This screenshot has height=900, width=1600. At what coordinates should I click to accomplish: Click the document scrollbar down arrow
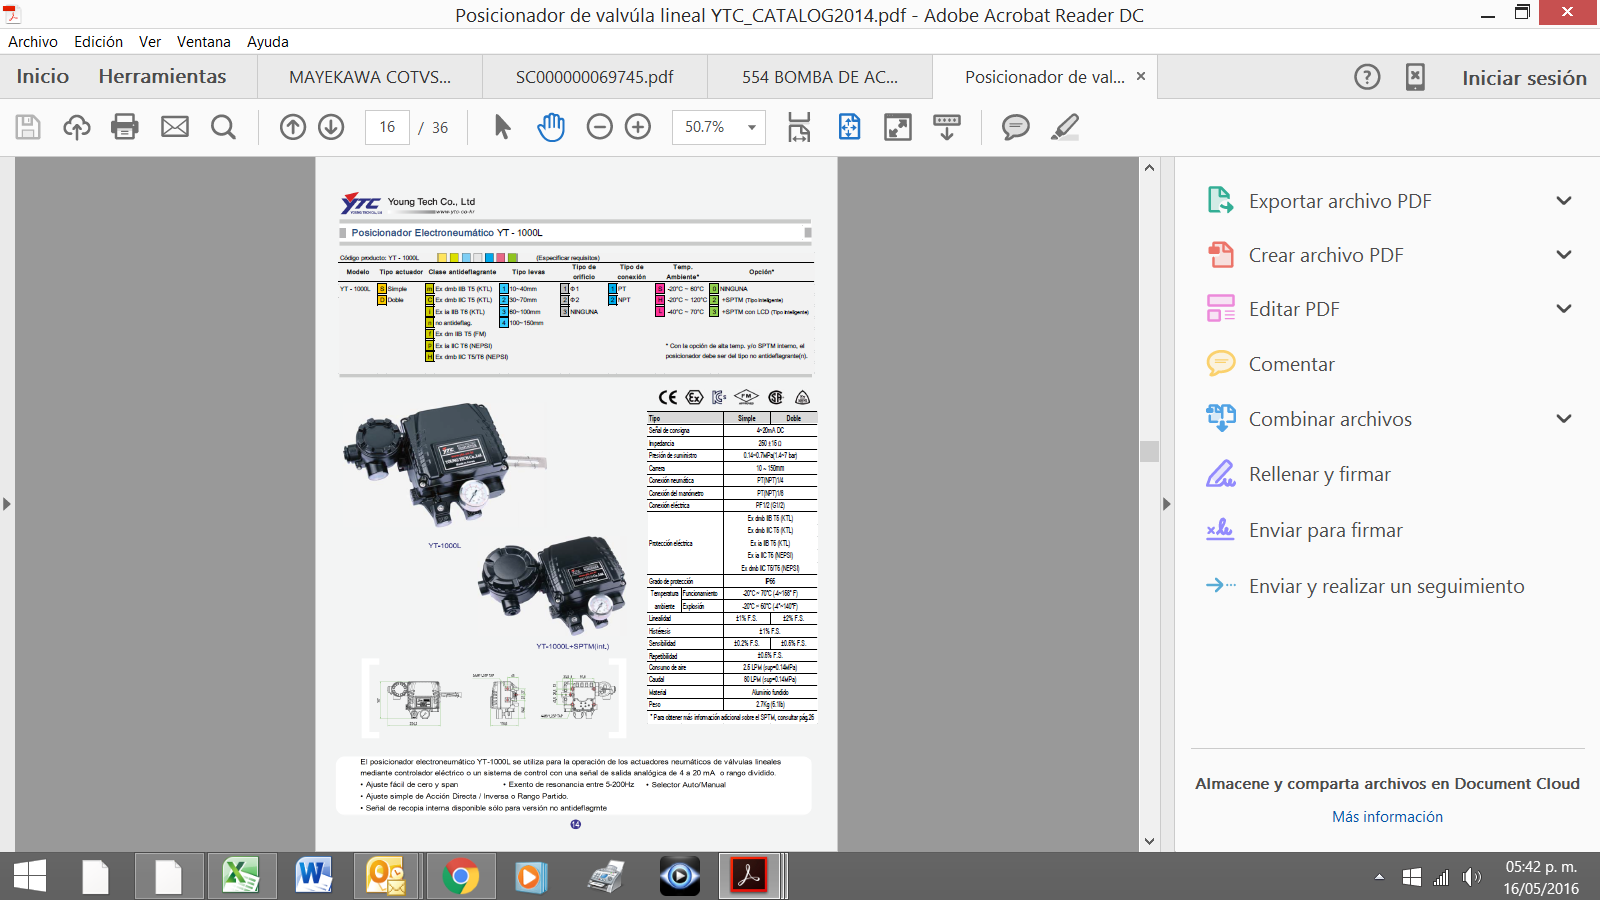click(x=1149, y=842)
